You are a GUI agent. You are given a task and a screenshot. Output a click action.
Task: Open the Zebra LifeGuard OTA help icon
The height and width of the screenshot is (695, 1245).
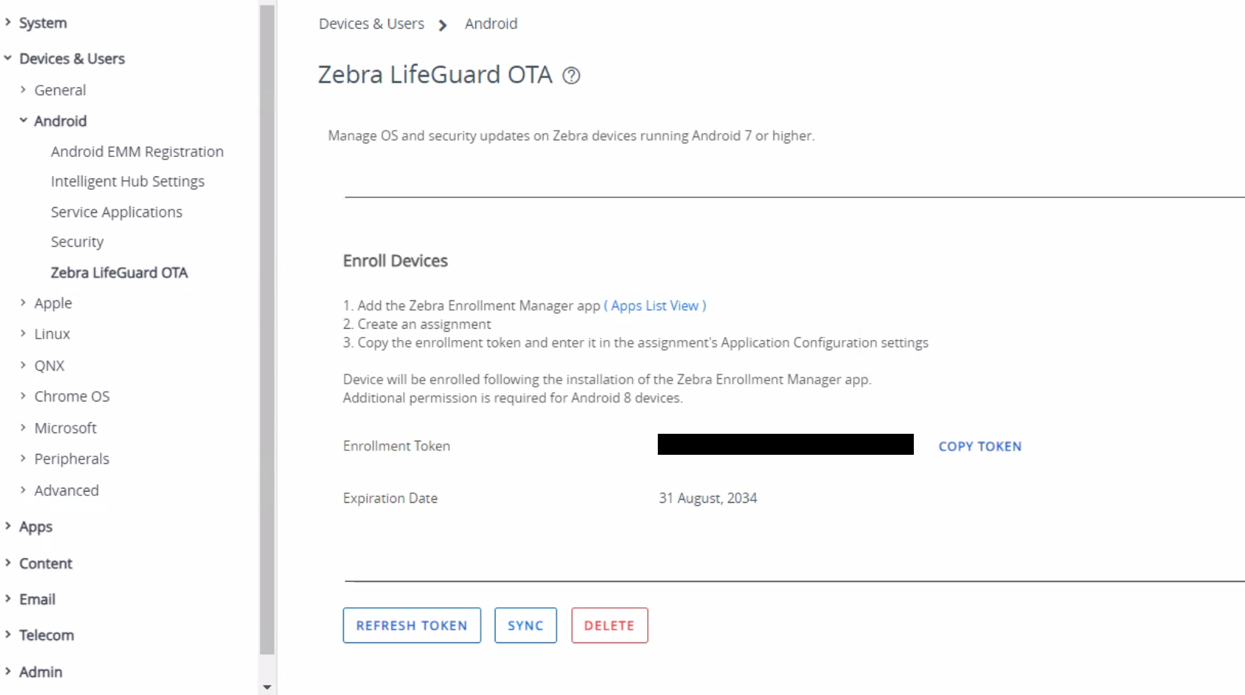tap(570, 75)
